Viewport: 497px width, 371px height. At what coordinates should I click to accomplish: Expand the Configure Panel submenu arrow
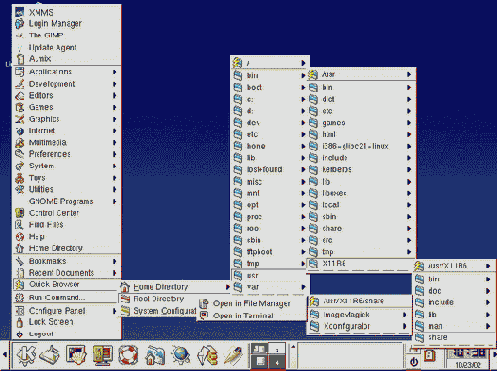pyautogui.click(x=114, y=311)
